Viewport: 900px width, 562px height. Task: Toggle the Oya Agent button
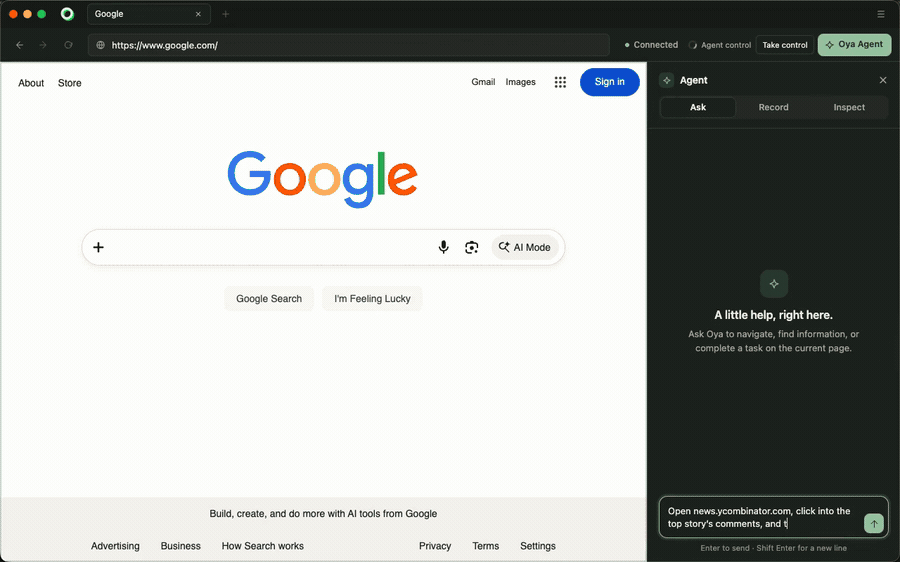click(854, 45)
